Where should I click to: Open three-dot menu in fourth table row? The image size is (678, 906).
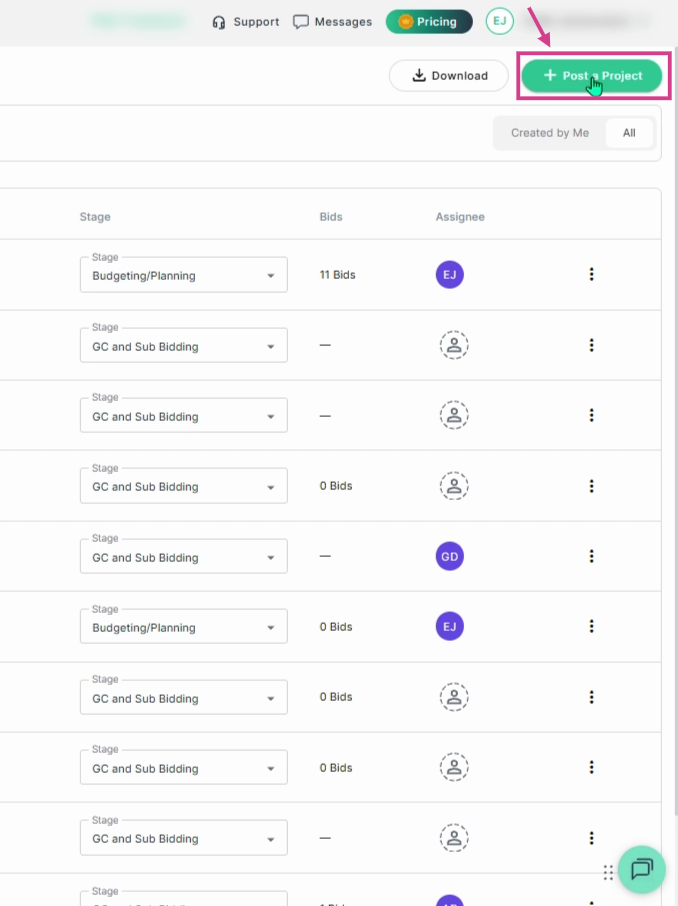click(x=591, y=486)
